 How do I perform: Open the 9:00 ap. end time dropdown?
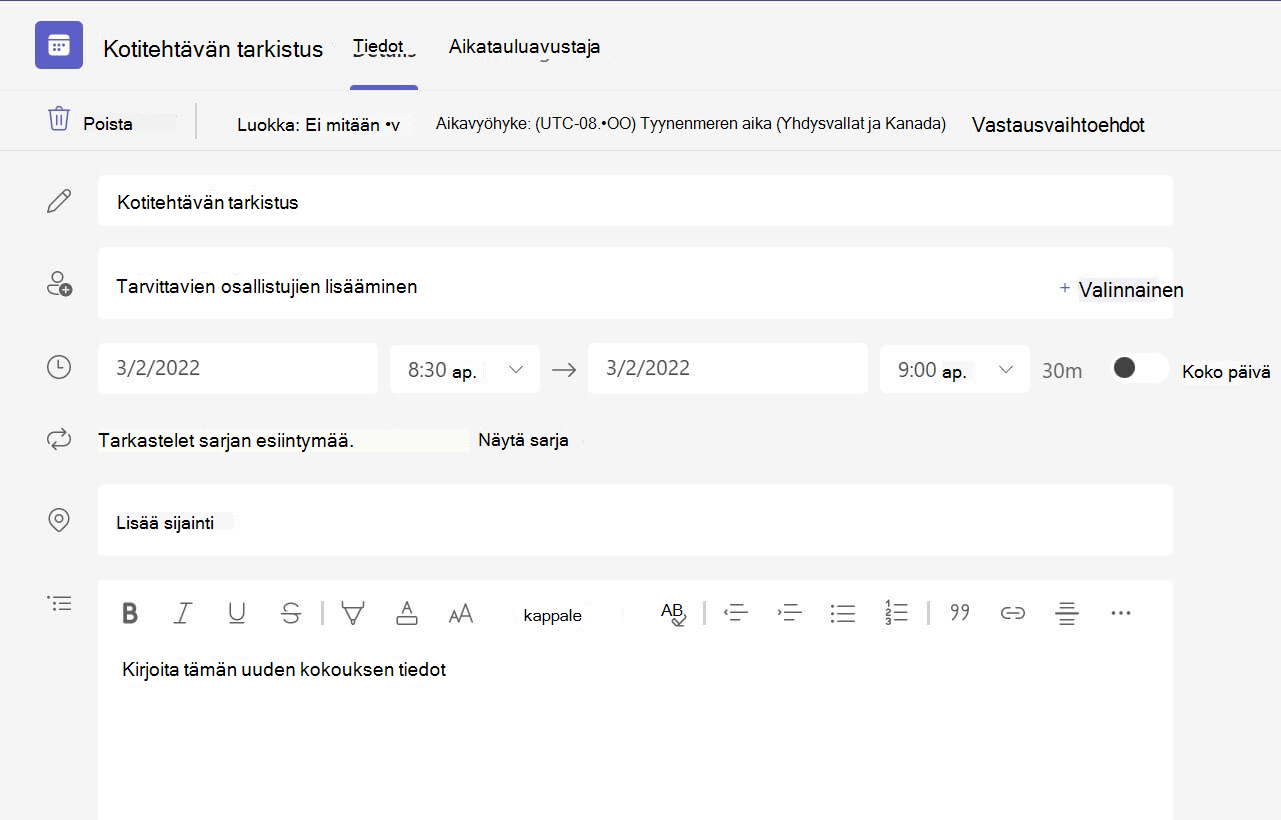pyautogui.click(x=955, y=369)
